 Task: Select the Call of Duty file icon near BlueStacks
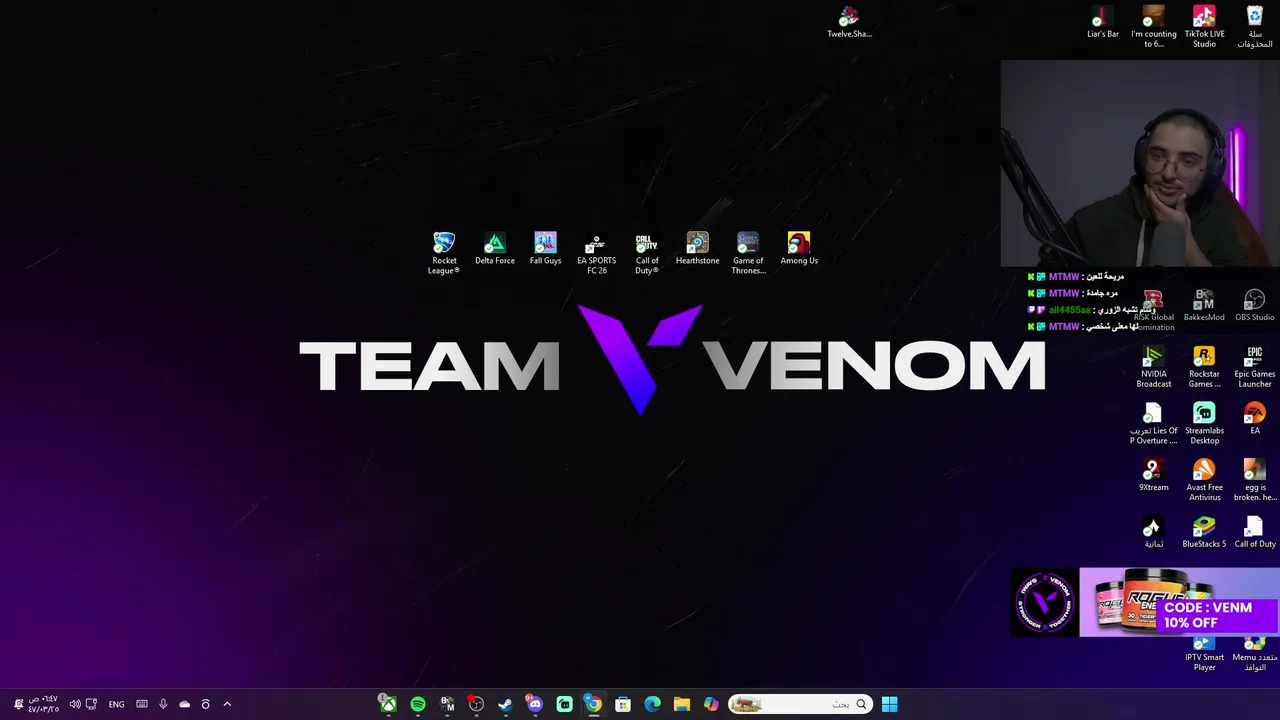click(x=1254, y=532)
